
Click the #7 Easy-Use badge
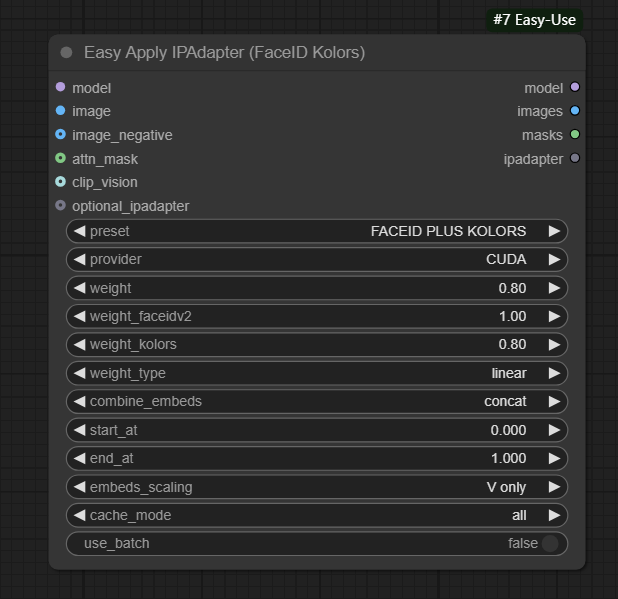pos(535,19)
